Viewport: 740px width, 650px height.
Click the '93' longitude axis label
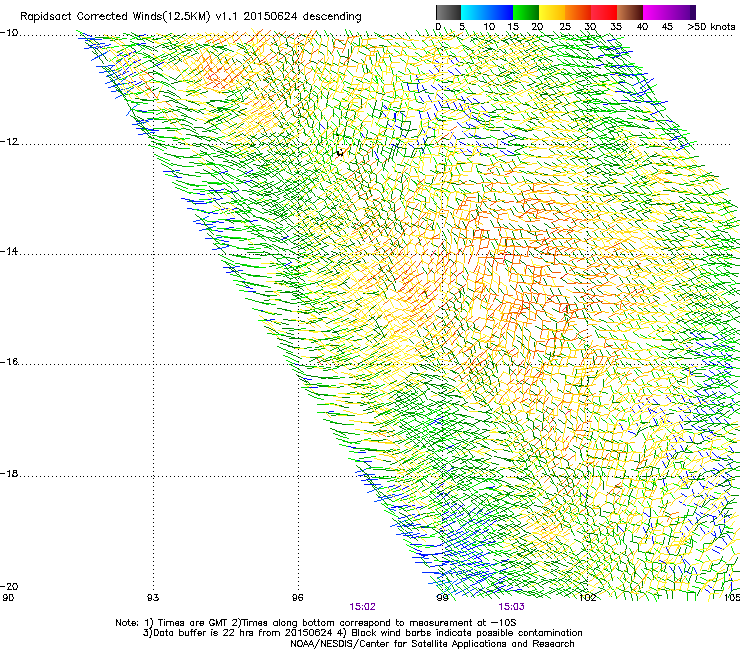(153, 598)
